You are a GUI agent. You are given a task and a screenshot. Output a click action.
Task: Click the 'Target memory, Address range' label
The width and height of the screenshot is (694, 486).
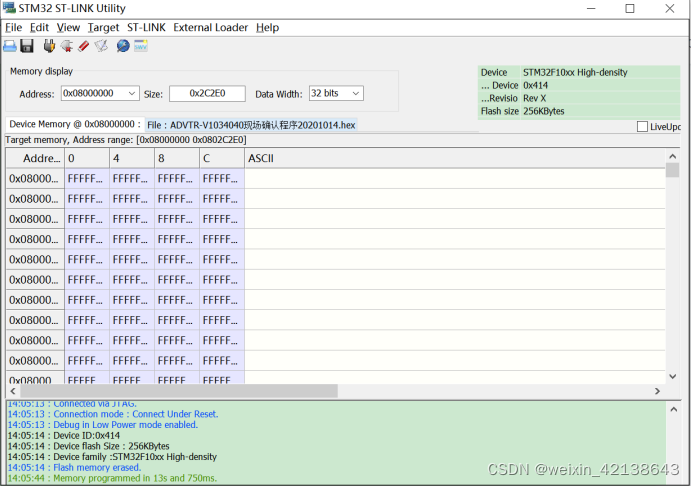click(126, 140)
